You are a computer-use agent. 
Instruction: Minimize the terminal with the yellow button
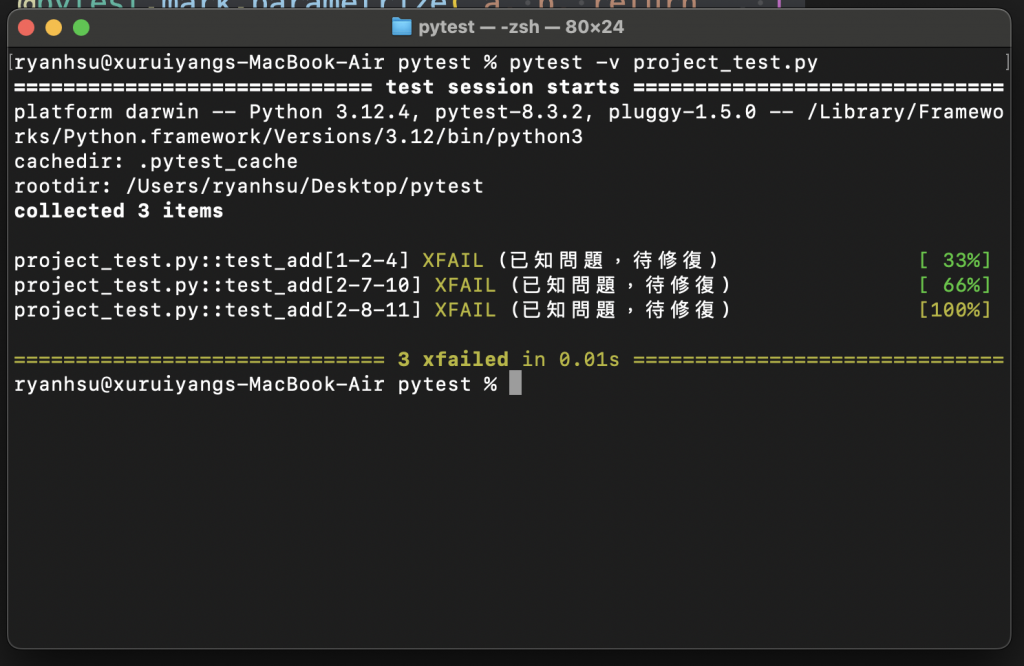(54, 27)
